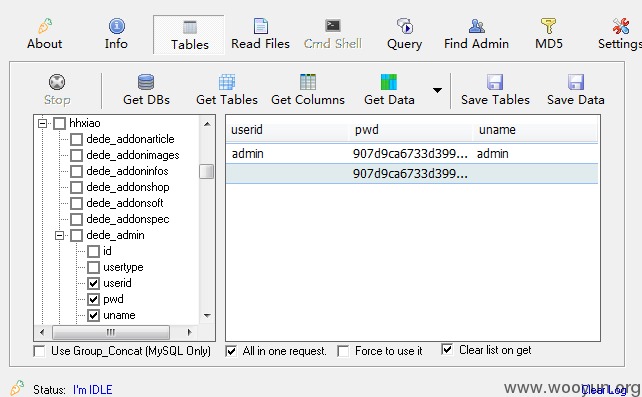Check the usertype column checkbox

tap(93, 267)
